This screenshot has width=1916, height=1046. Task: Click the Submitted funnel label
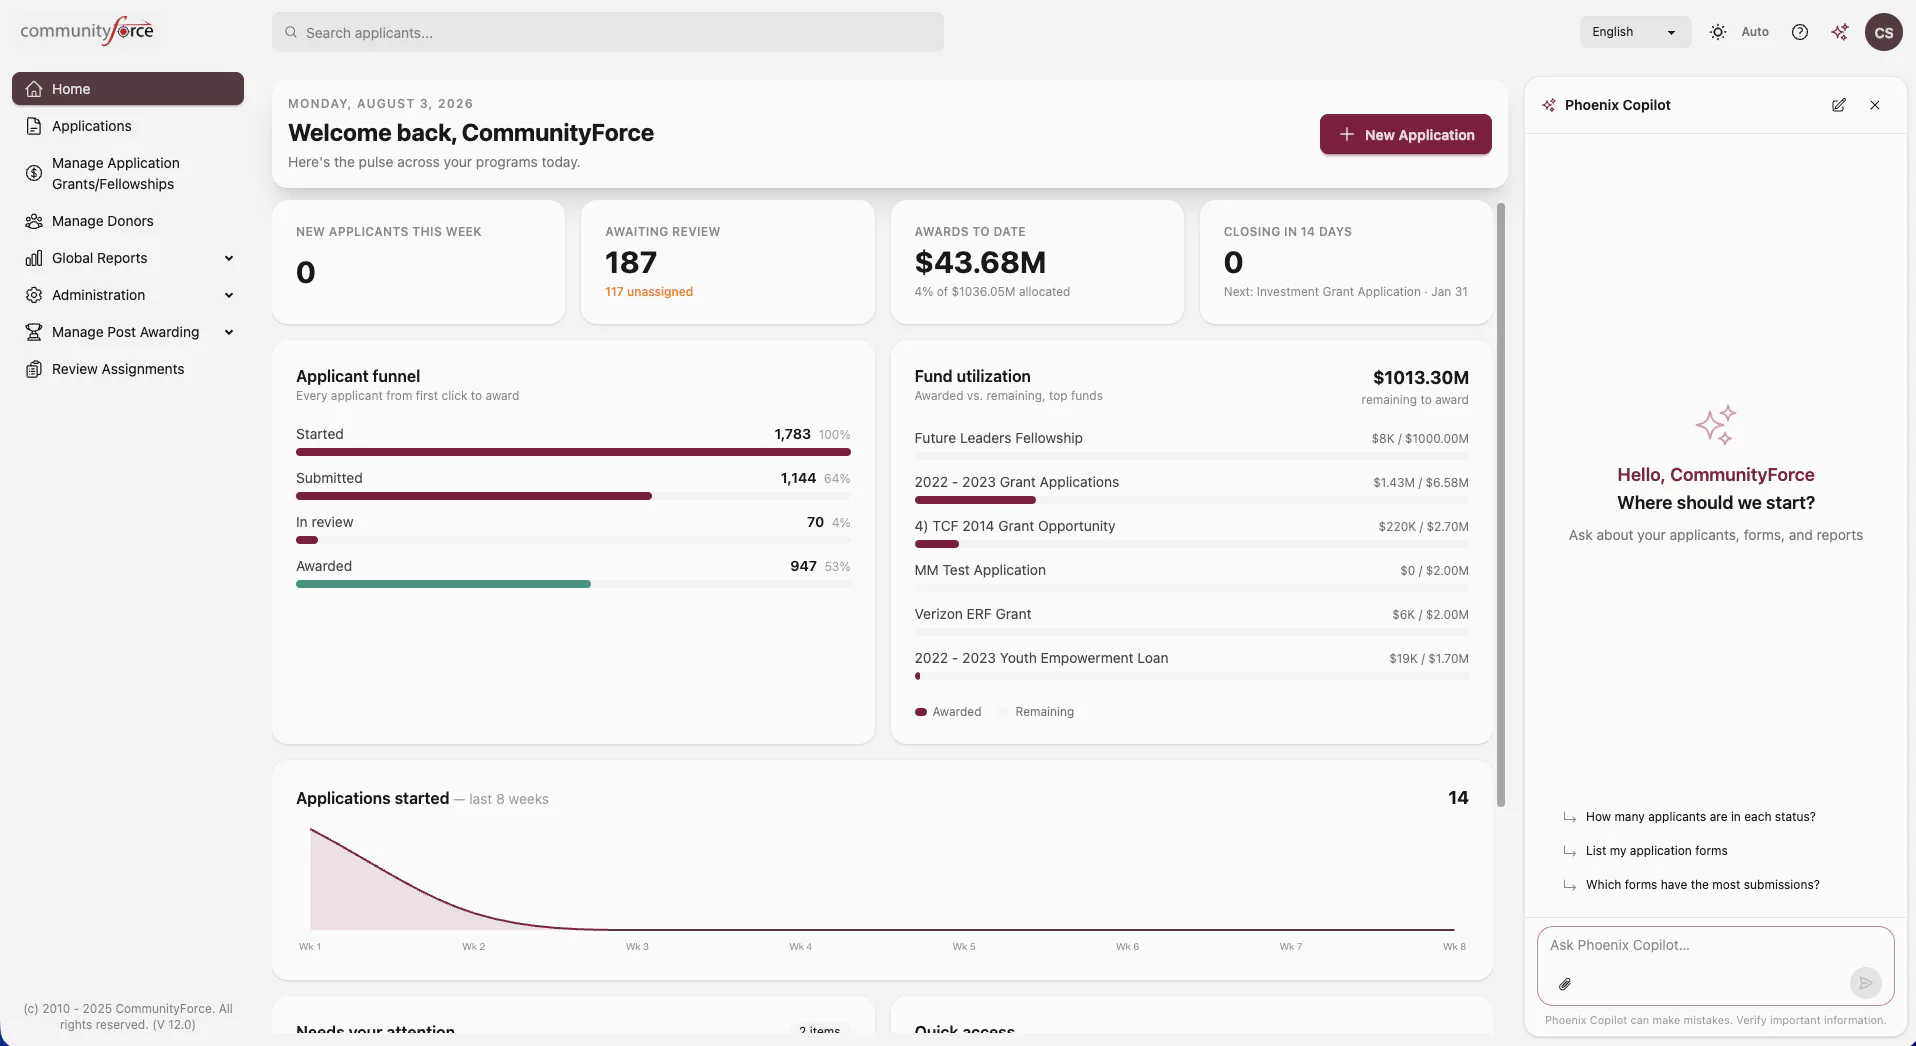[329, 478]
